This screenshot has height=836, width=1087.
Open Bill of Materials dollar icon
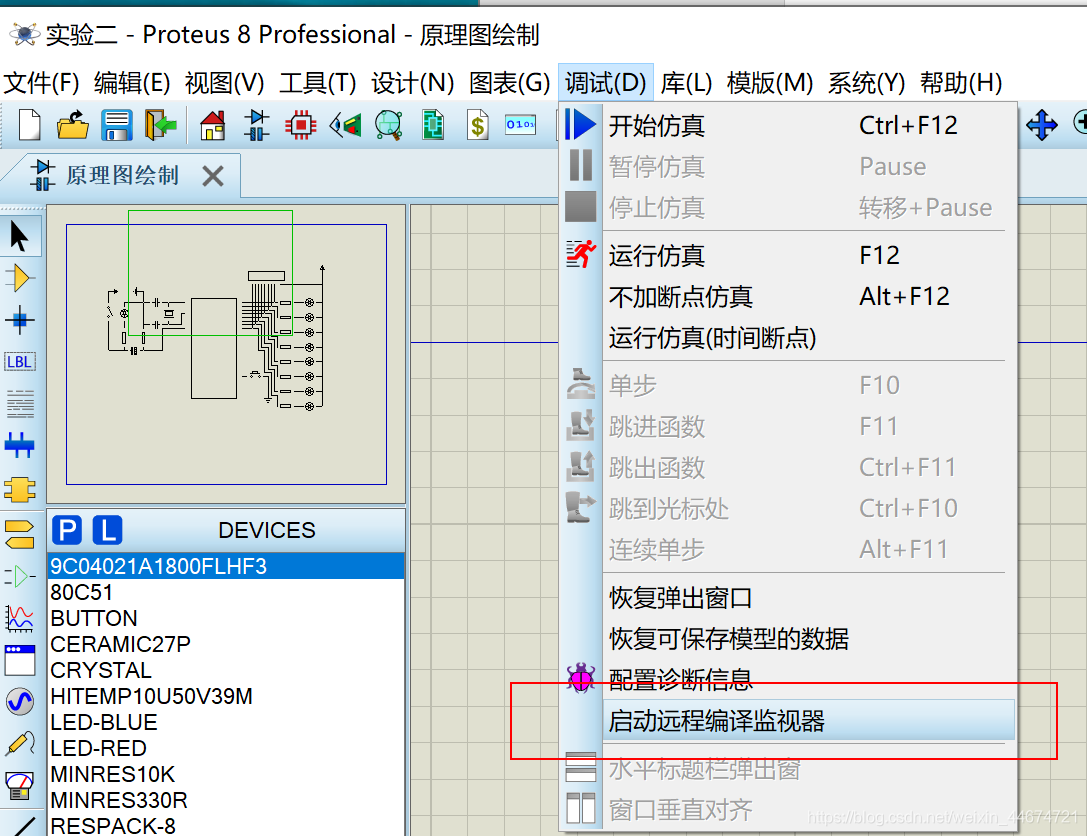pos(478,125)
